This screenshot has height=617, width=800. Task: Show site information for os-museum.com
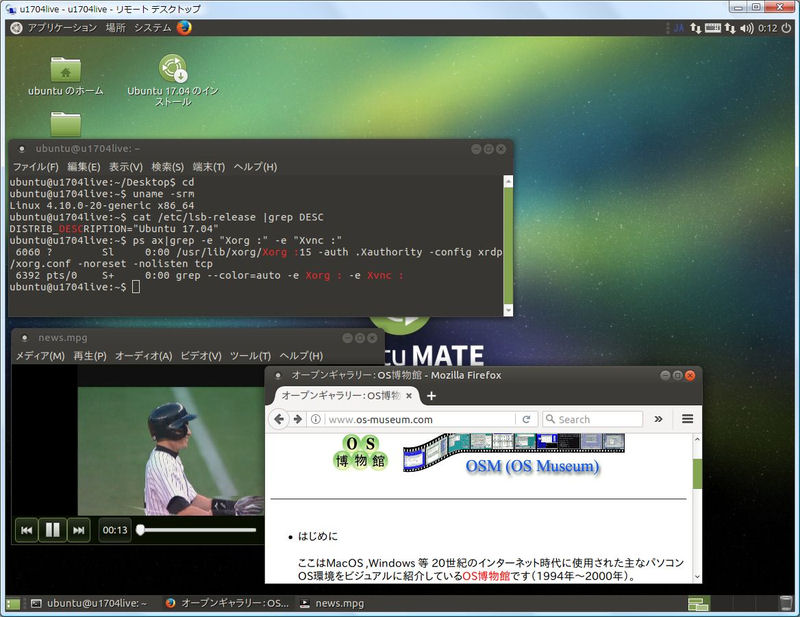316,419
